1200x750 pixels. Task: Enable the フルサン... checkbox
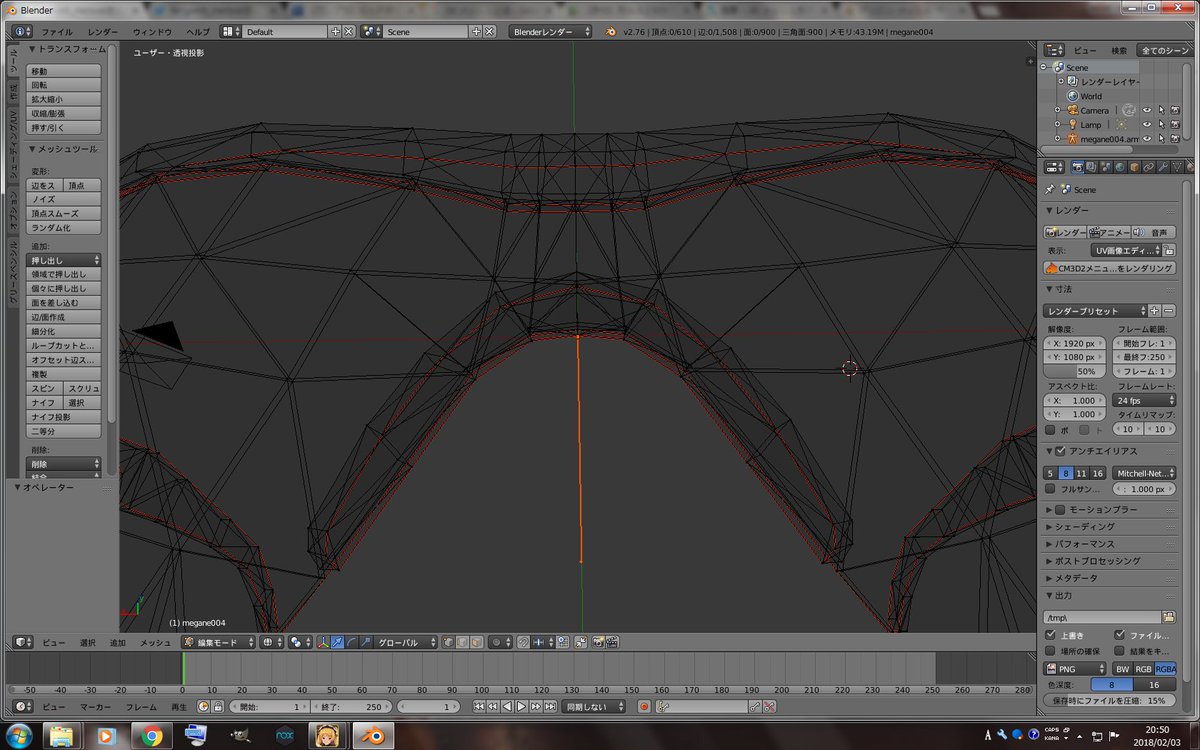tap(1050, 490)
